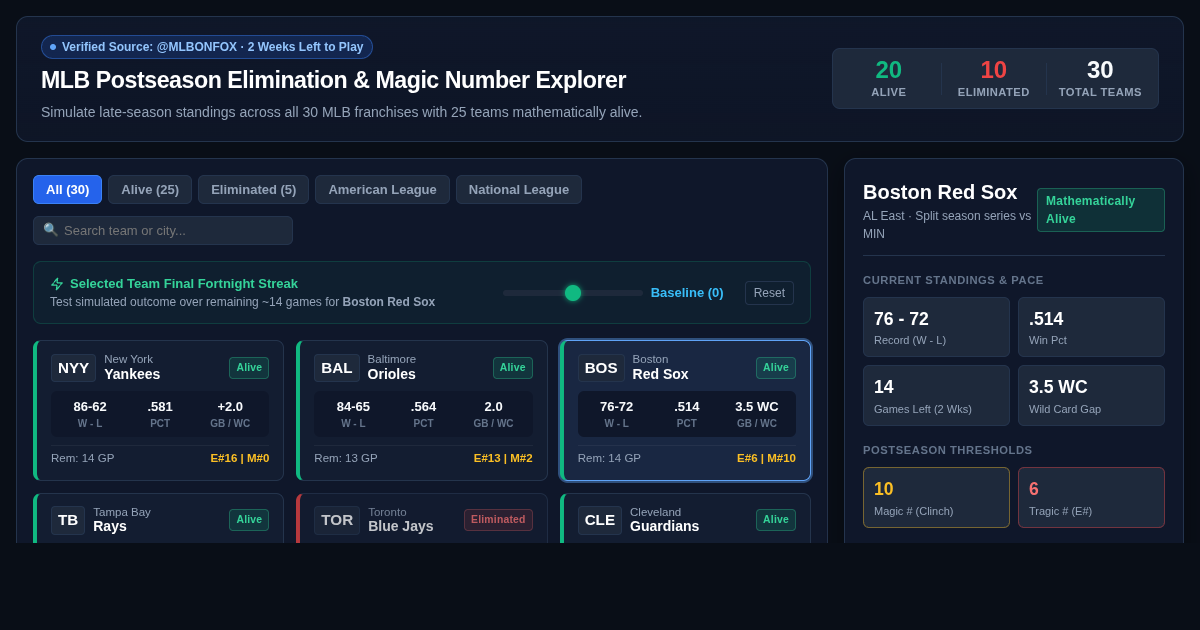This screenshot has width=1200, height=630.
Task: Click the BAL team abbreviation badge
Action: pos(337,368)
